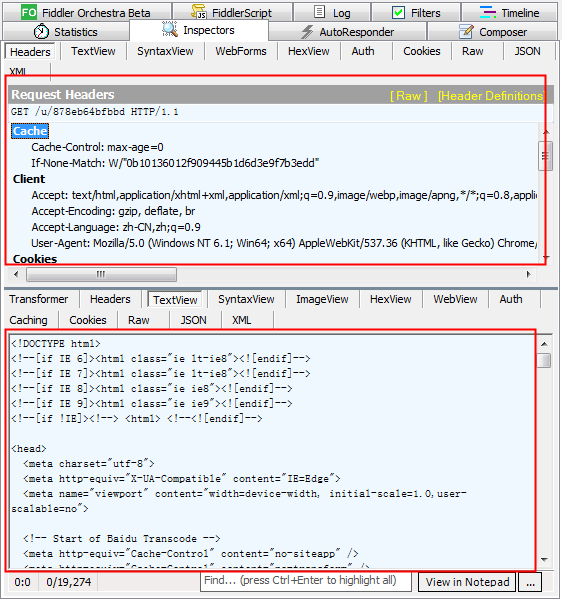Open the response Headers tab
562x600 pixels.
pyautogui.click(x=110, y=299)
